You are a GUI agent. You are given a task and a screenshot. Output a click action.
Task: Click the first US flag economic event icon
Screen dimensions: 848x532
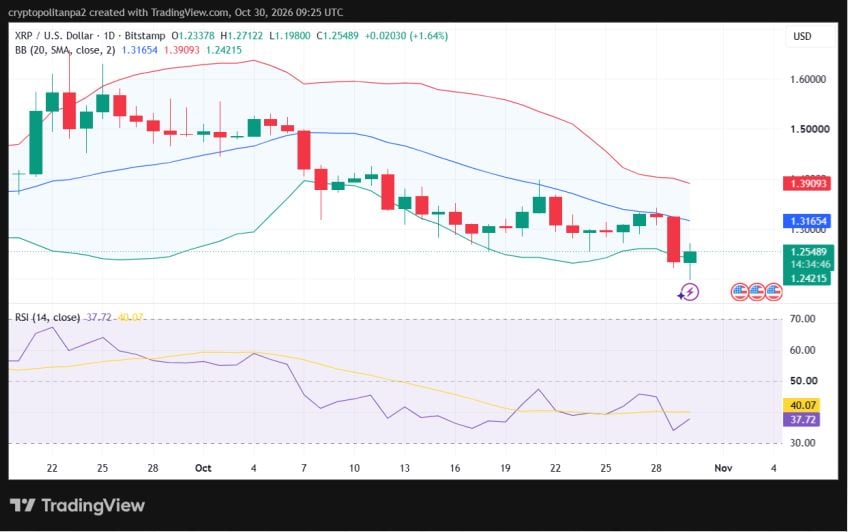[739, 292]
